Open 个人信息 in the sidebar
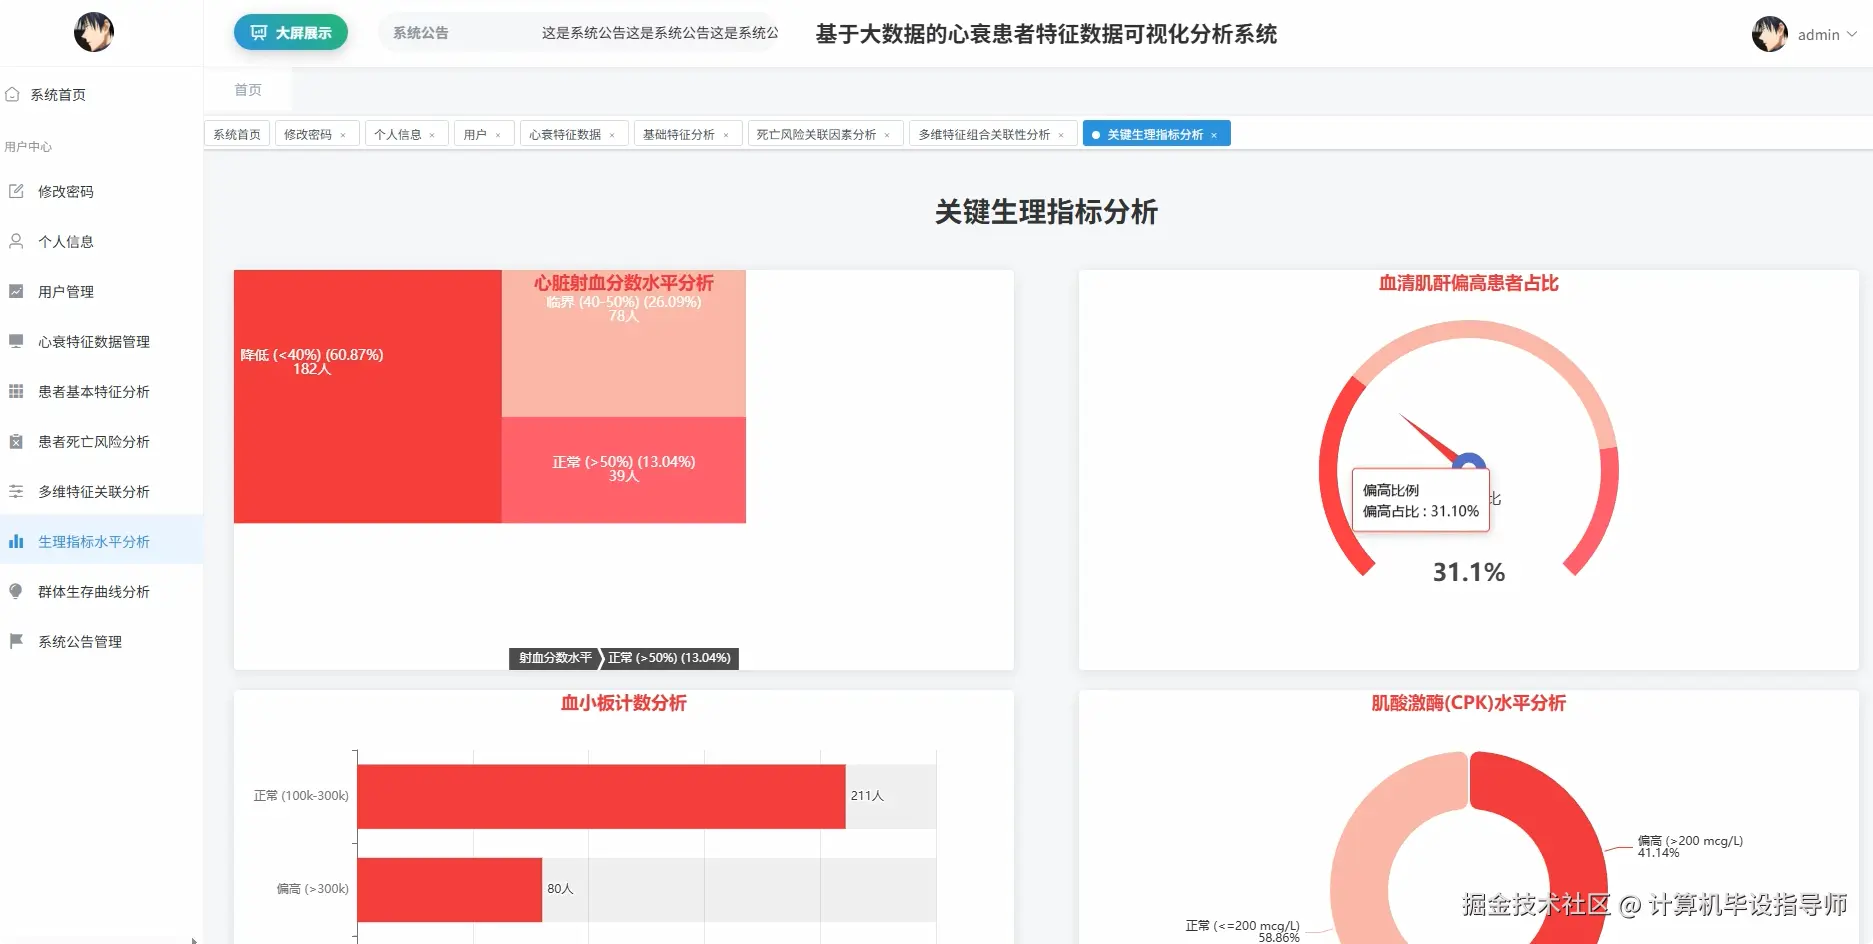This screenshot has width=1873, height=944. pos(101,241)
